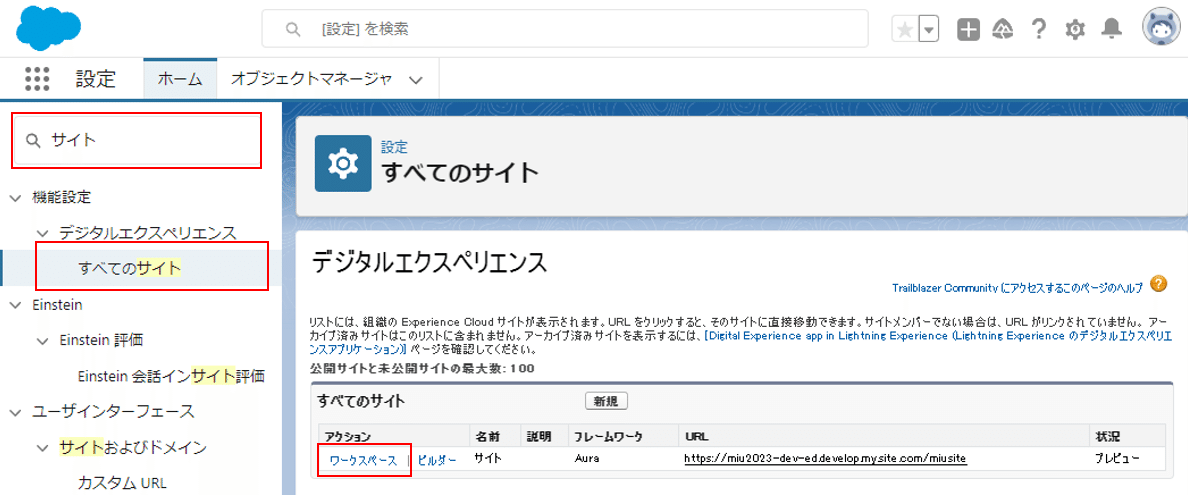Image resolution: width=1188 pixels, height=495 pixels.
Task: Click the Salesforce cloud logo
Action: click(x=48, y=29)
